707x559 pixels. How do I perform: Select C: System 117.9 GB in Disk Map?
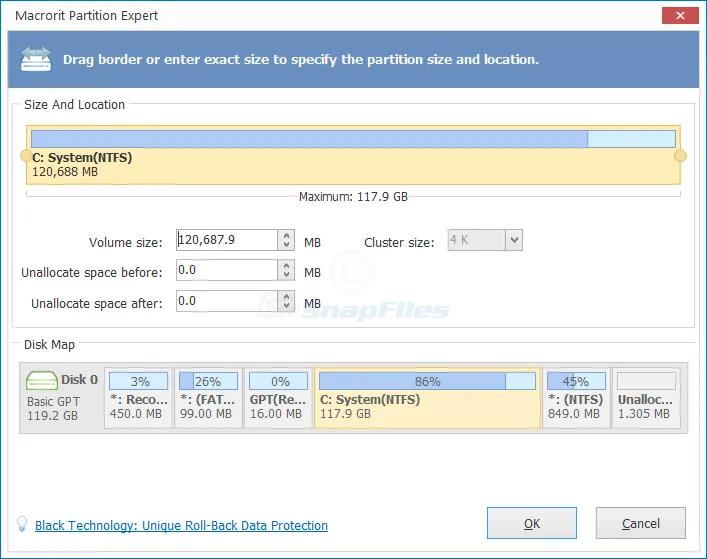427,398
